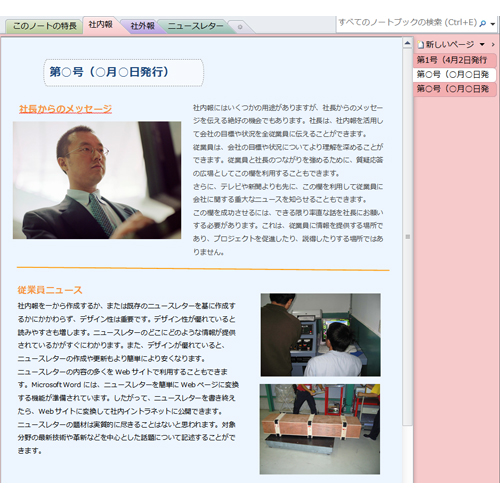Open the last 第○号 page in list
Viewport: 500px width, 500px height.
click(x=455, y=89)
